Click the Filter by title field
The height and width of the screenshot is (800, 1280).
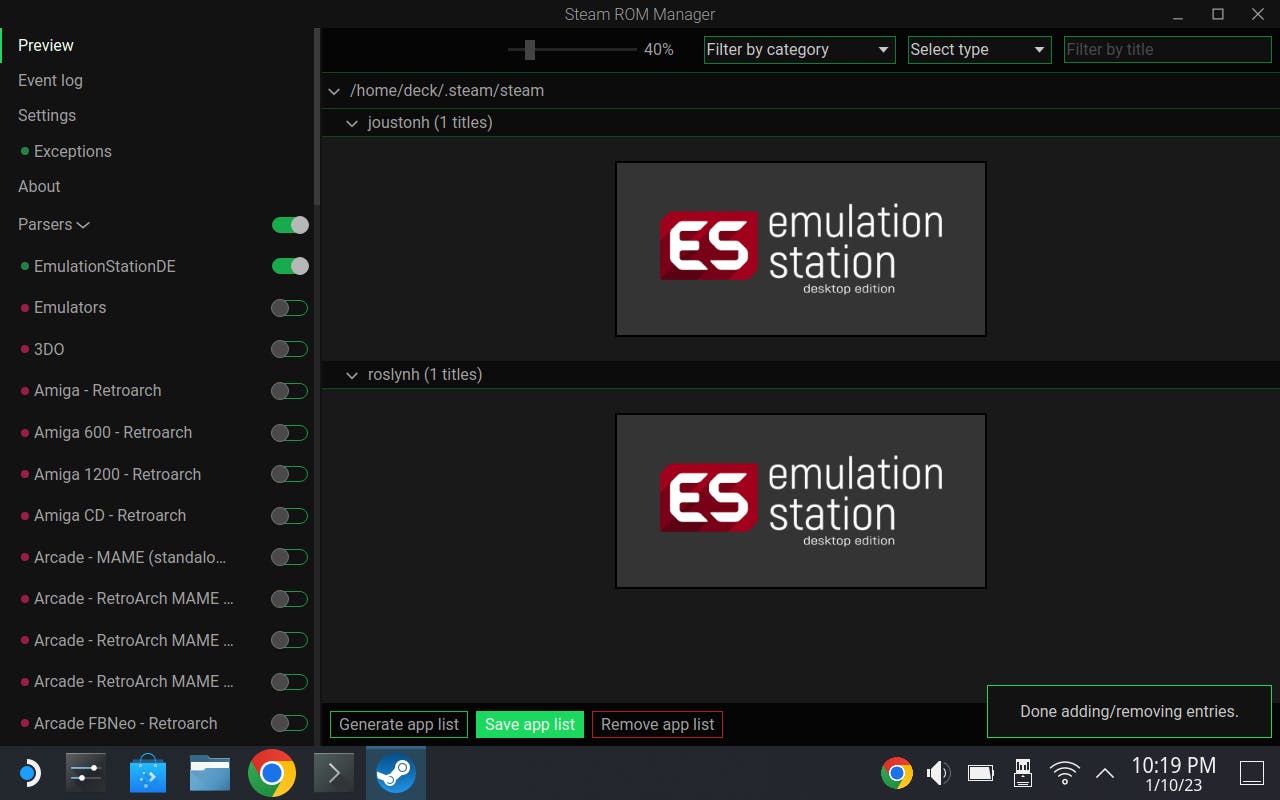[1168, 49]
